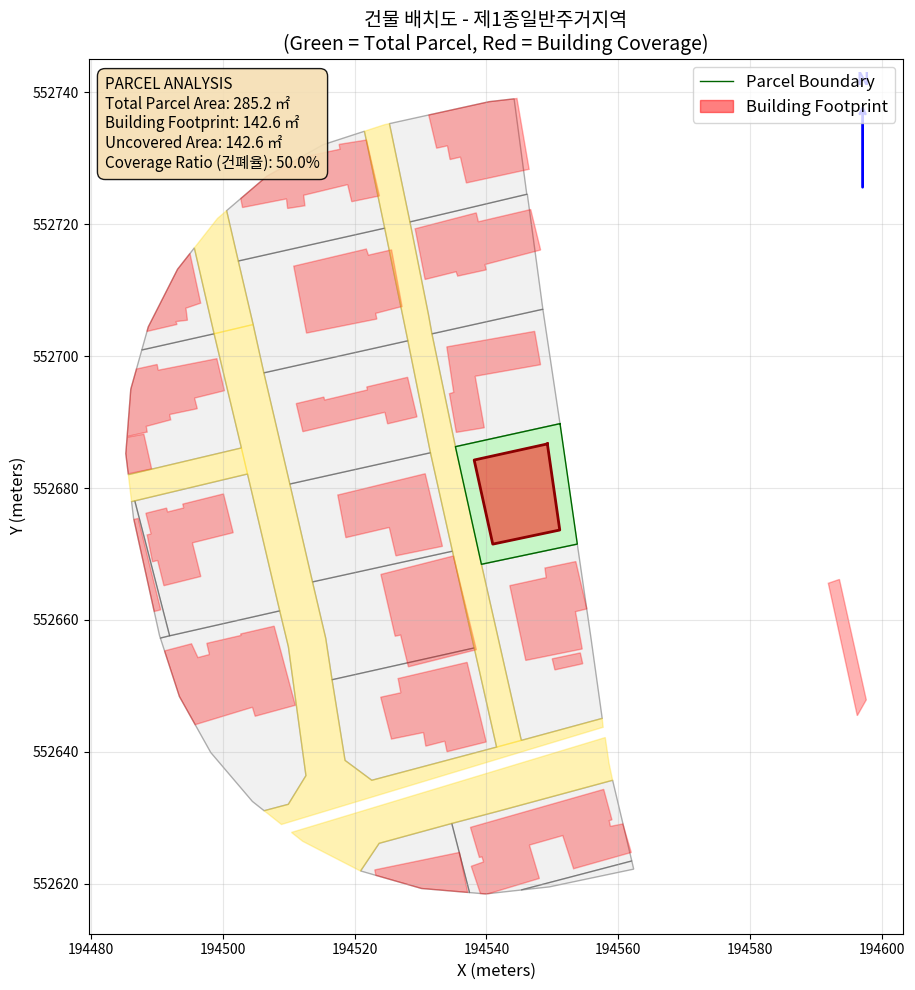This screenshot has height=990, width=915.
Task: Click the y-axis tick label 552740
Action: point(58,93)
